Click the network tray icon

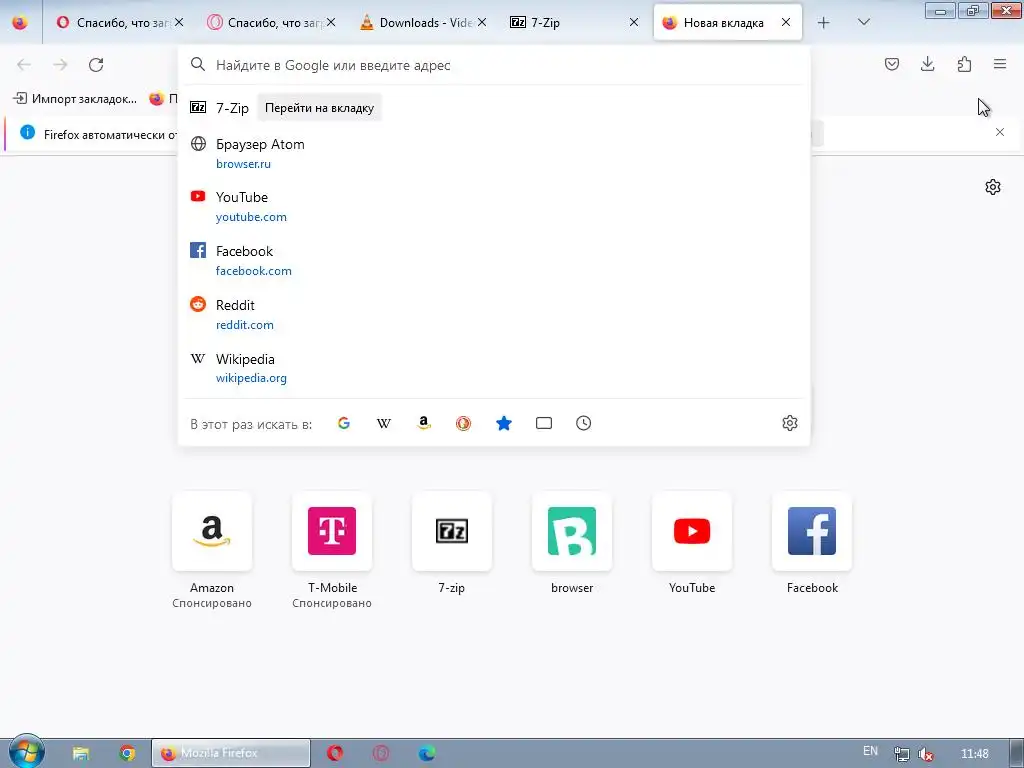pos(901,754)
